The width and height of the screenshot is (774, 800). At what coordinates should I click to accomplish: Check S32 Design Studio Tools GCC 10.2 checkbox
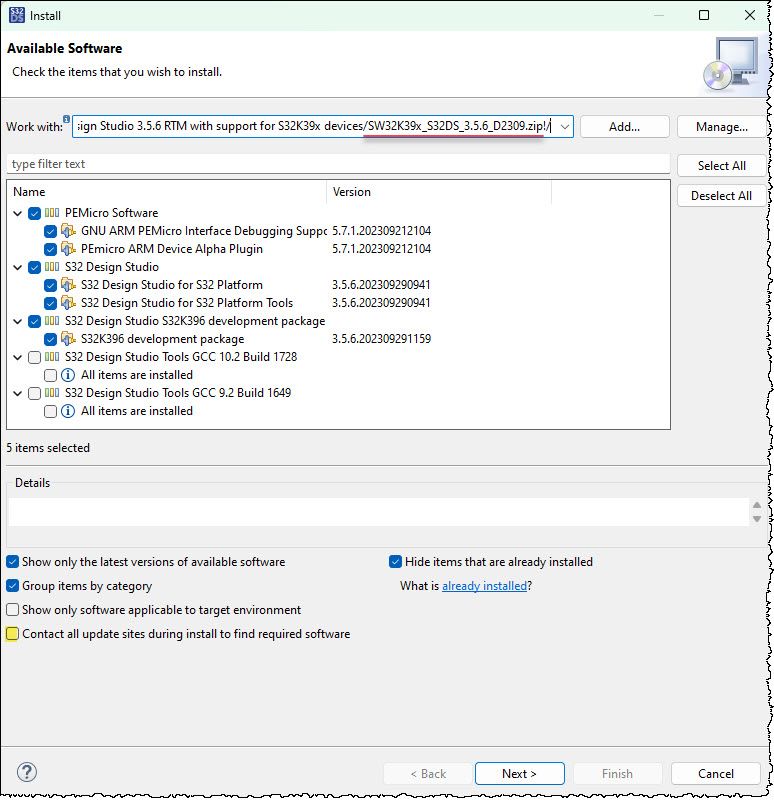[x=34, y=357]
